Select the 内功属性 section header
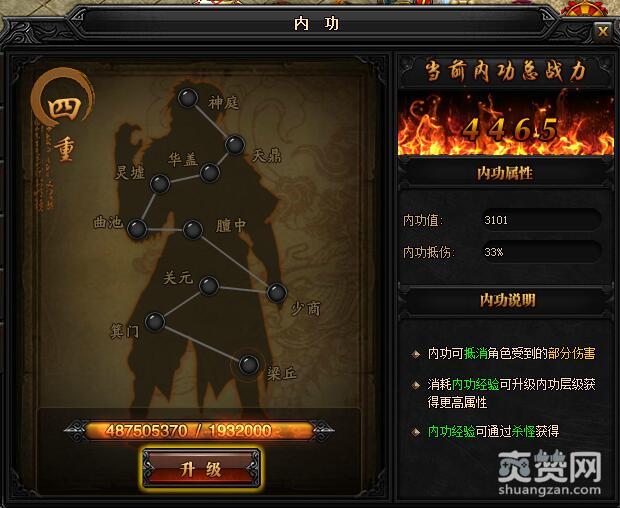 point(505,173)
